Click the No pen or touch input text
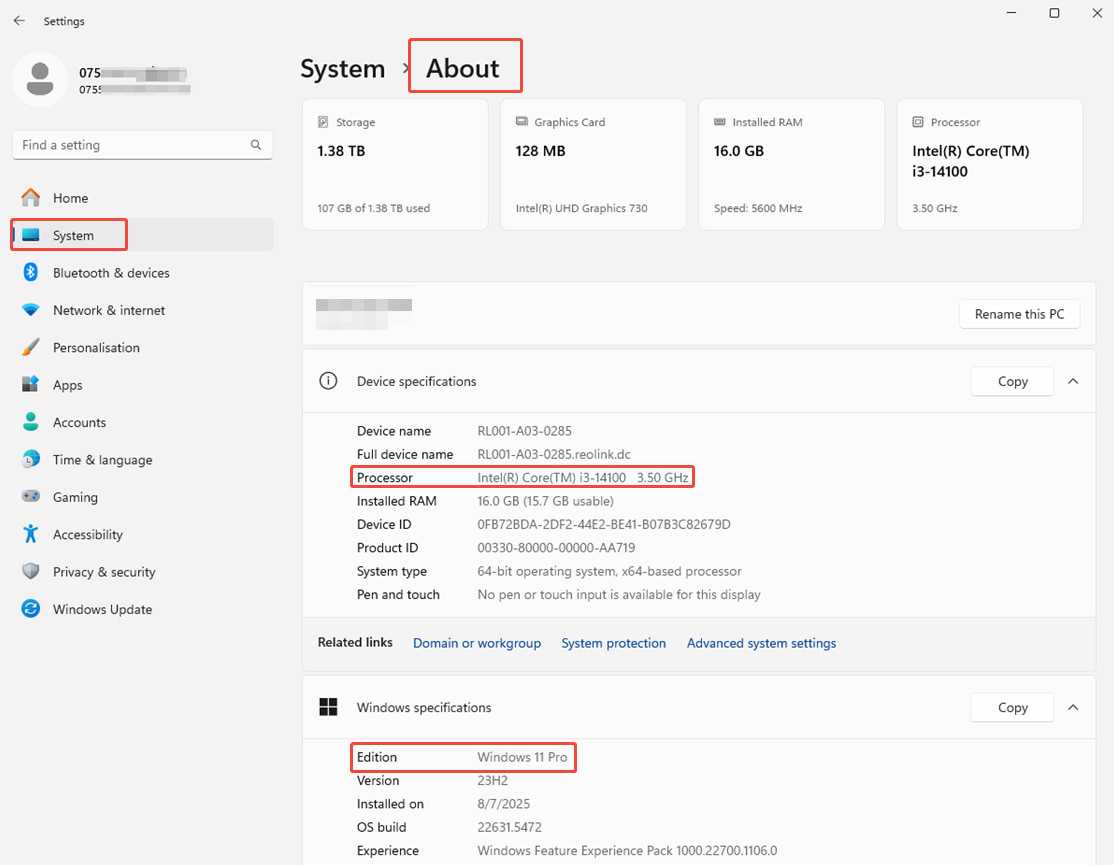 click(619, 594)
